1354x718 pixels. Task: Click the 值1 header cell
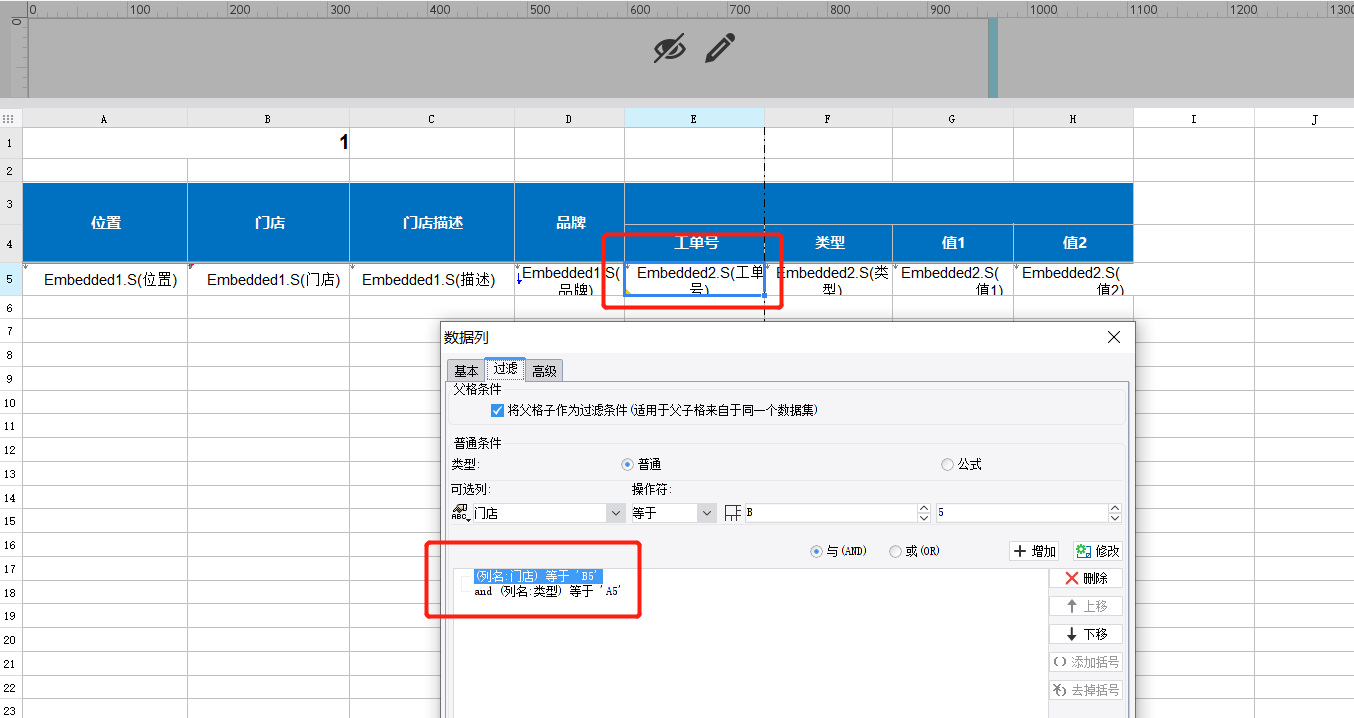pyautogui.click(x=953, y=243)
